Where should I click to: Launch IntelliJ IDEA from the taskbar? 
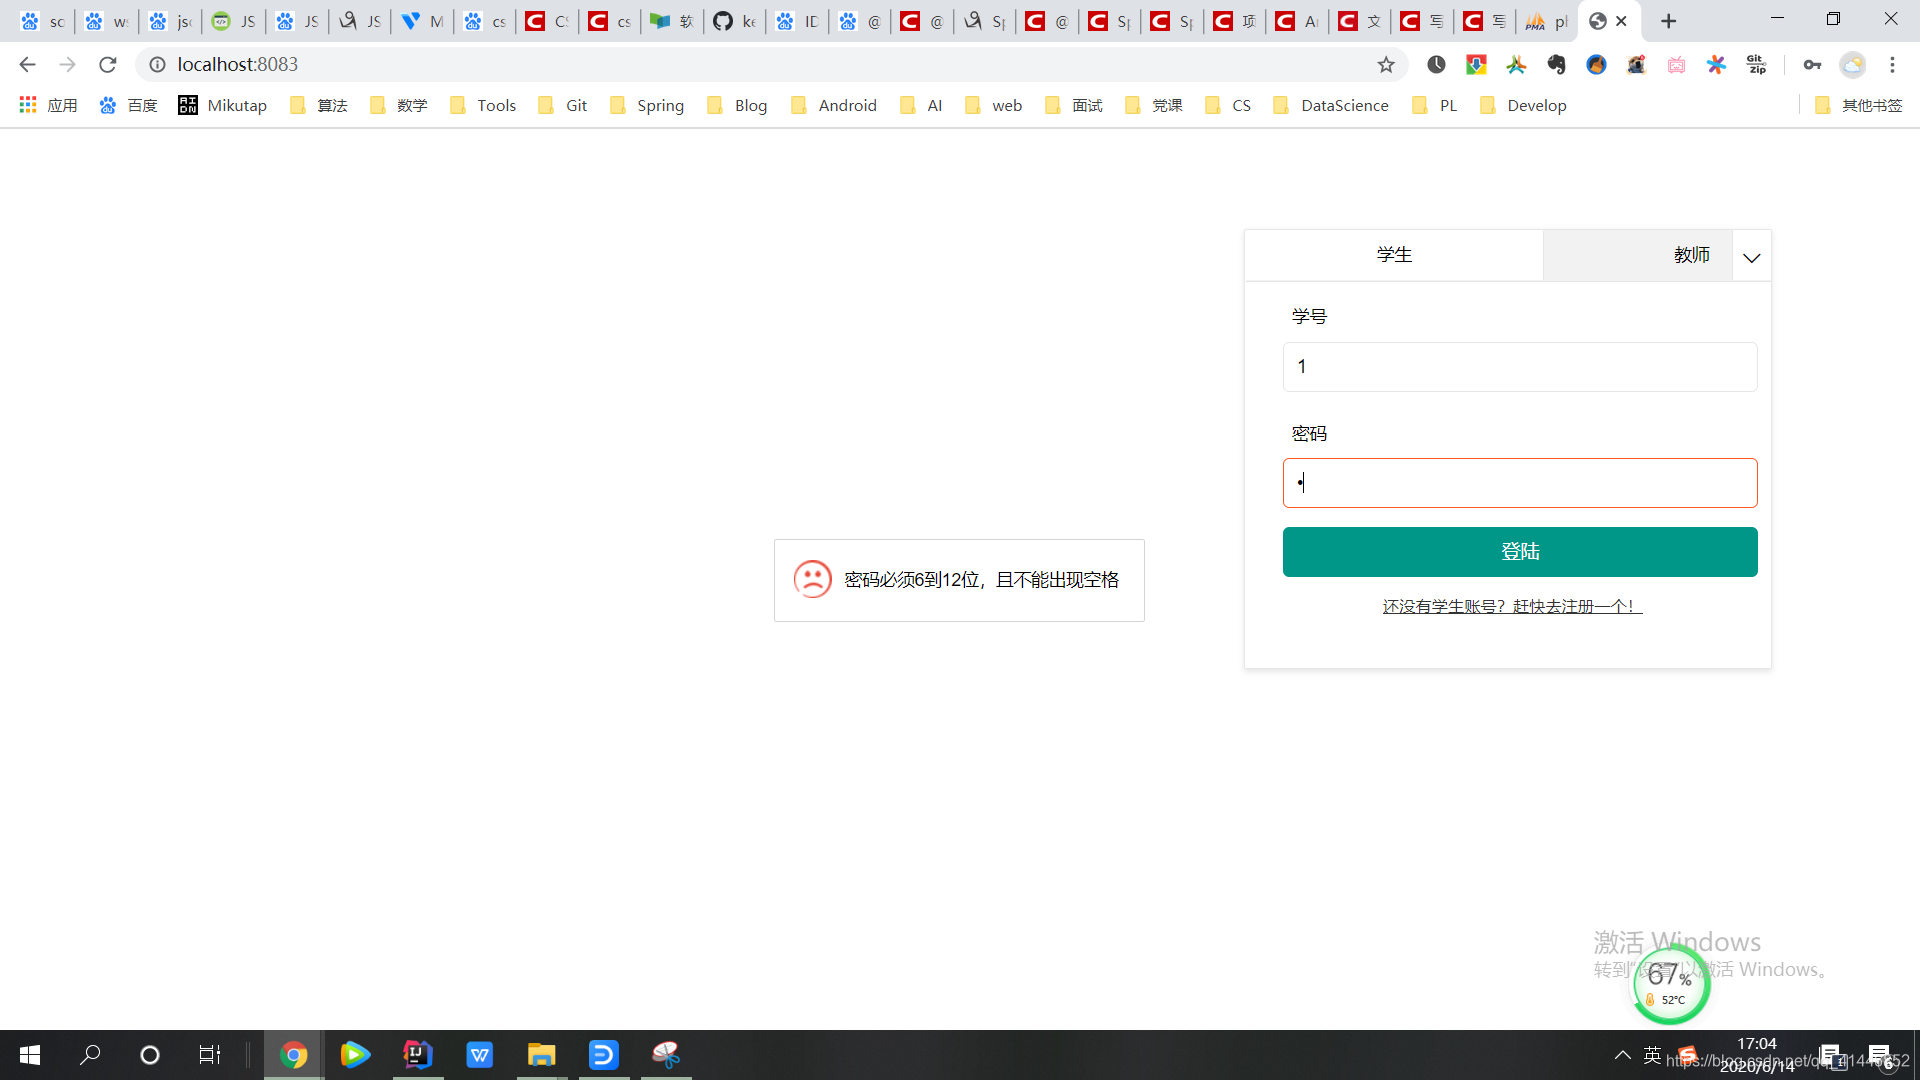tap(417, 1054)
